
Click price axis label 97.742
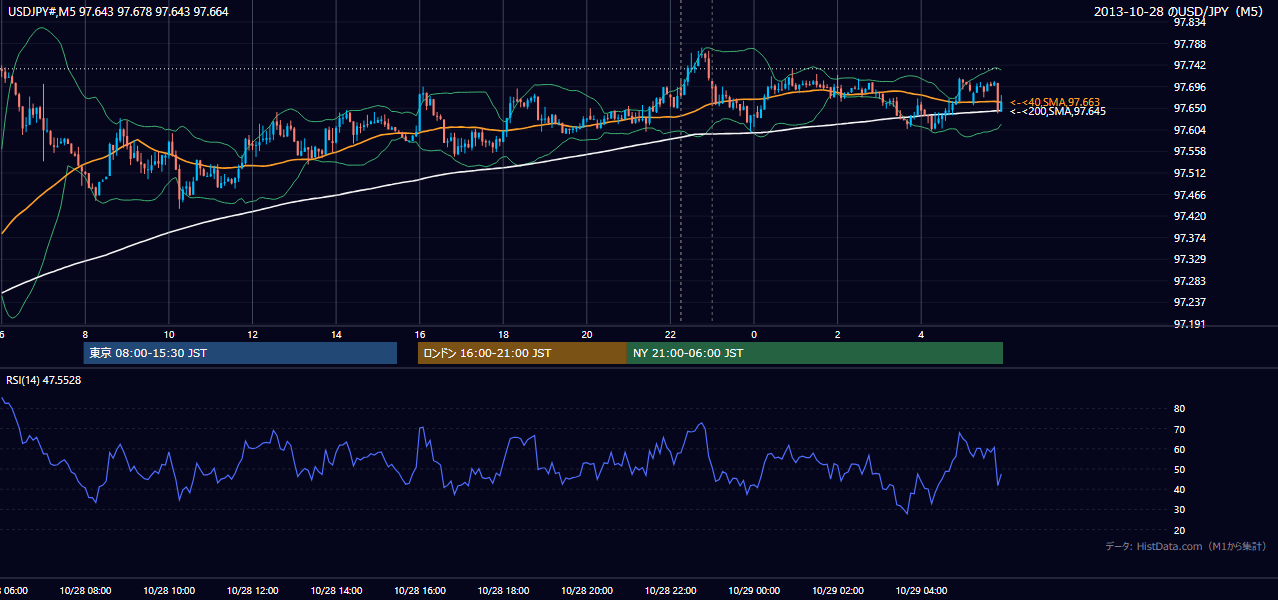[1190, 65]
